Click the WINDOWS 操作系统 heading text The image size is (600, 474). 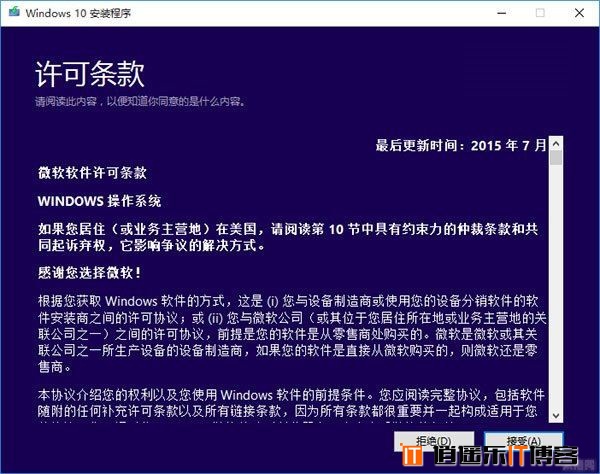pos(99,201)
